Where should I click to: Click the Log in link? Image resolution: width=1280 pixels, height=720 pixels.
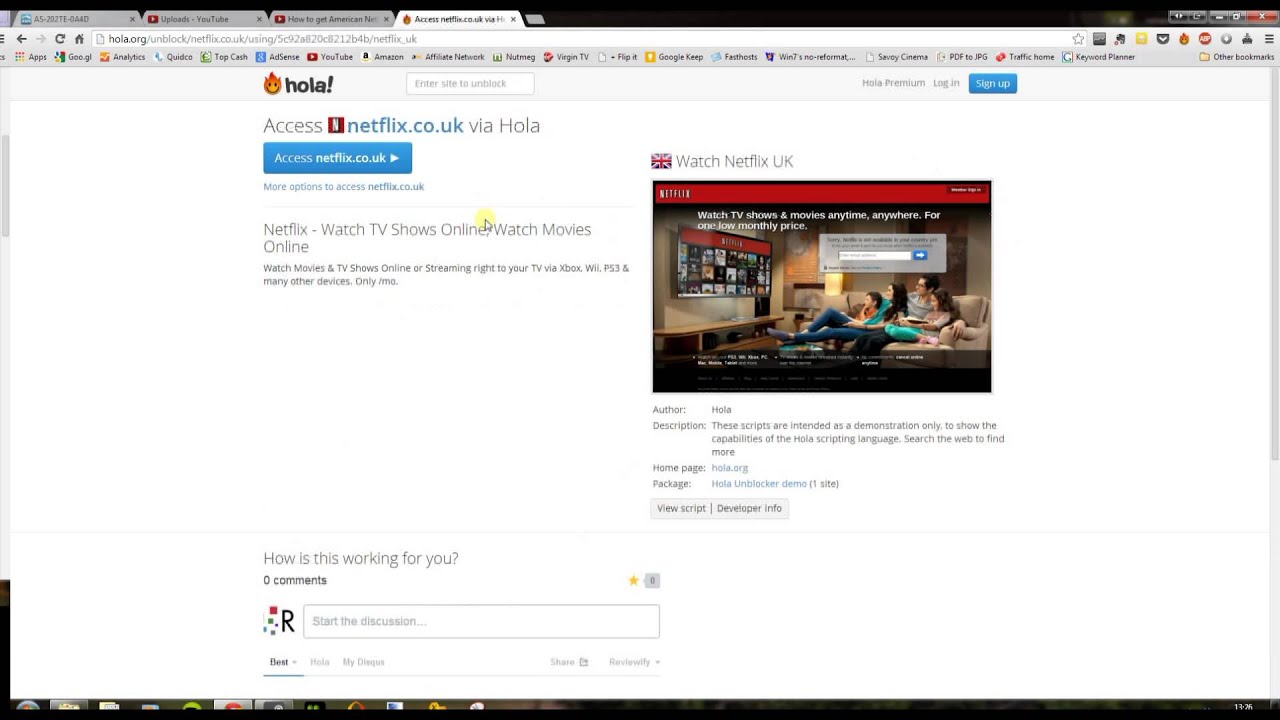click(946, 84)
